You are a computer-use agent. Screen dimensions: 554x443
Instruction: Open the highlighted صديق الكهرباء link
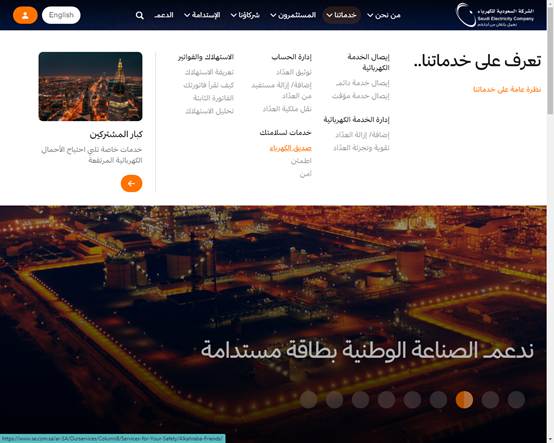point(290,148)
